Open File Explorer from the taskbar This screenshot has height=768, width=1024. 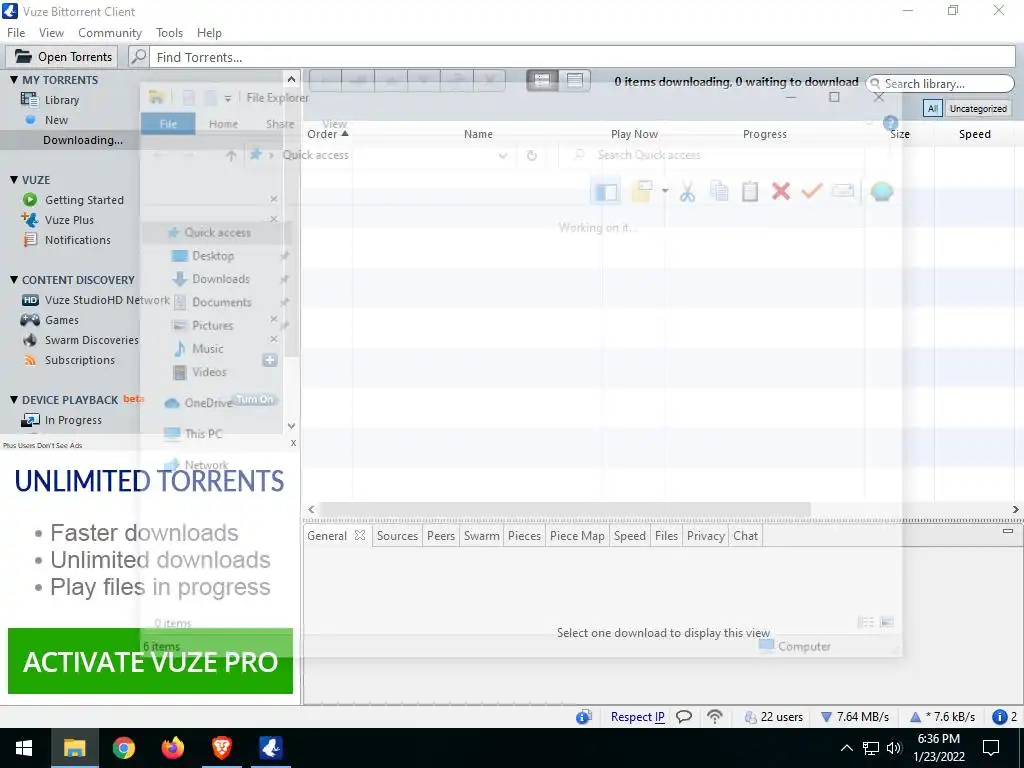pyautogui.click(x=74, y=748)
